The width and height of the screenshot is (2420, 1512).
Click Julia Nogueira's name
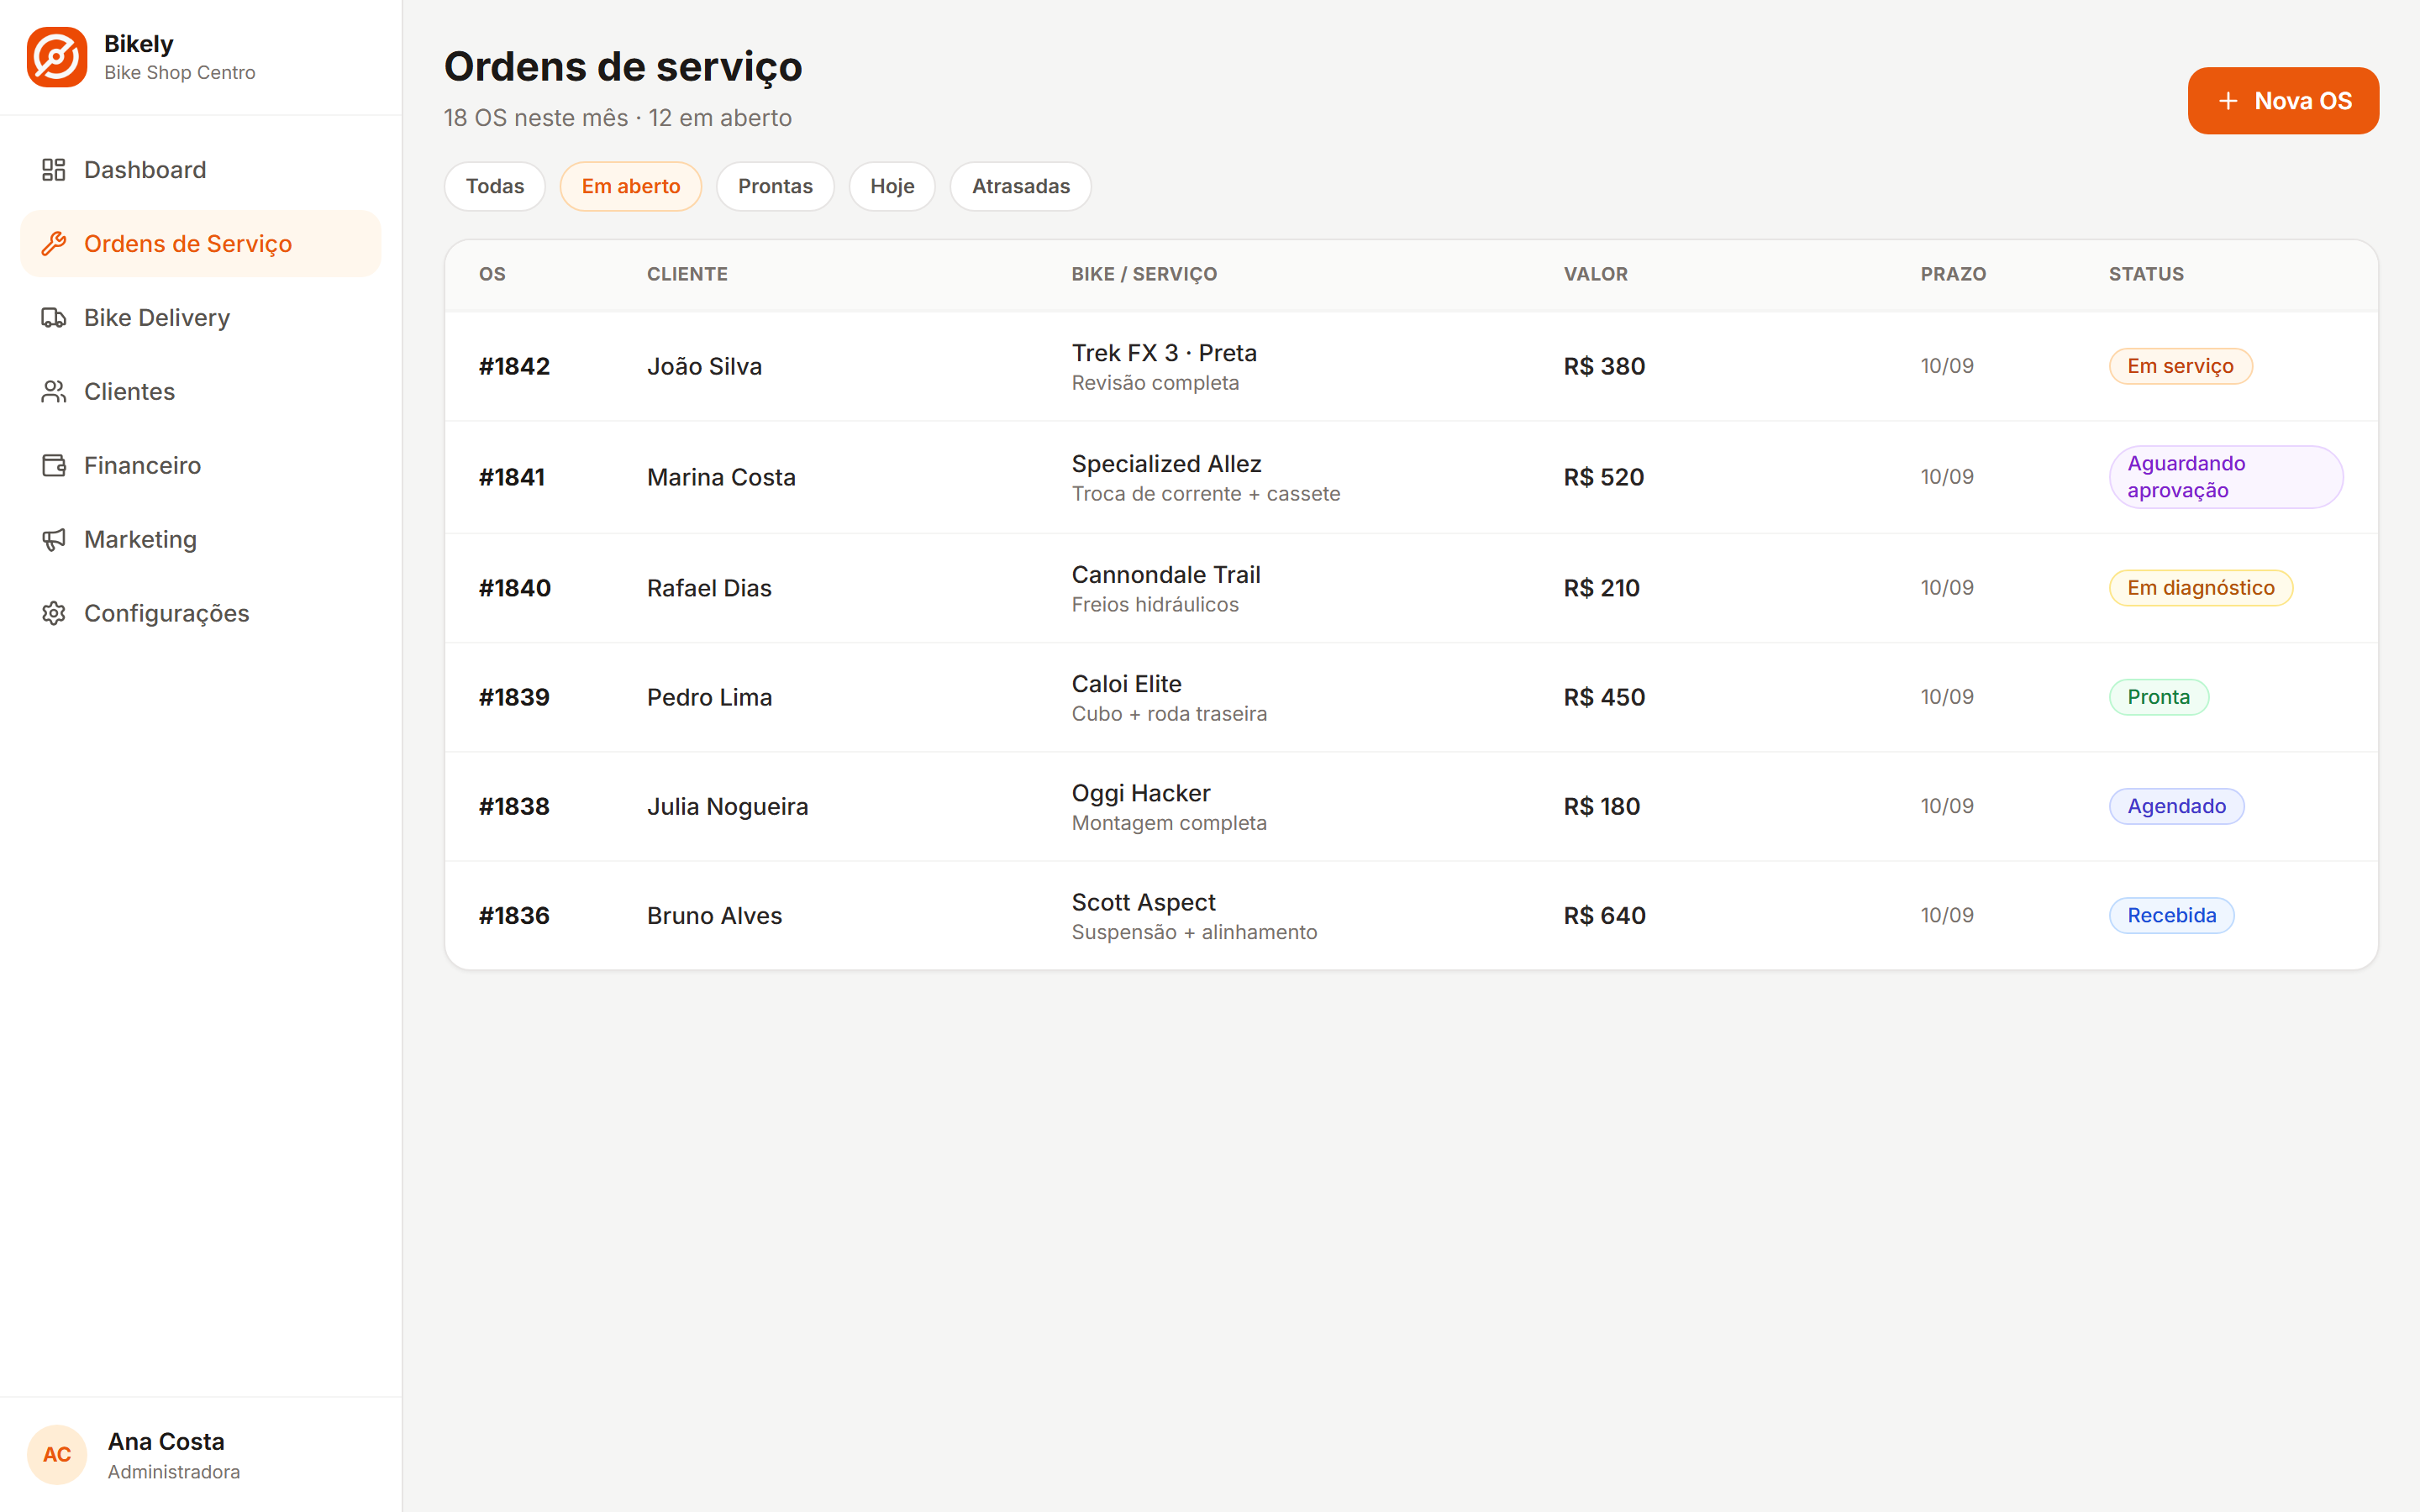point(727,806)
